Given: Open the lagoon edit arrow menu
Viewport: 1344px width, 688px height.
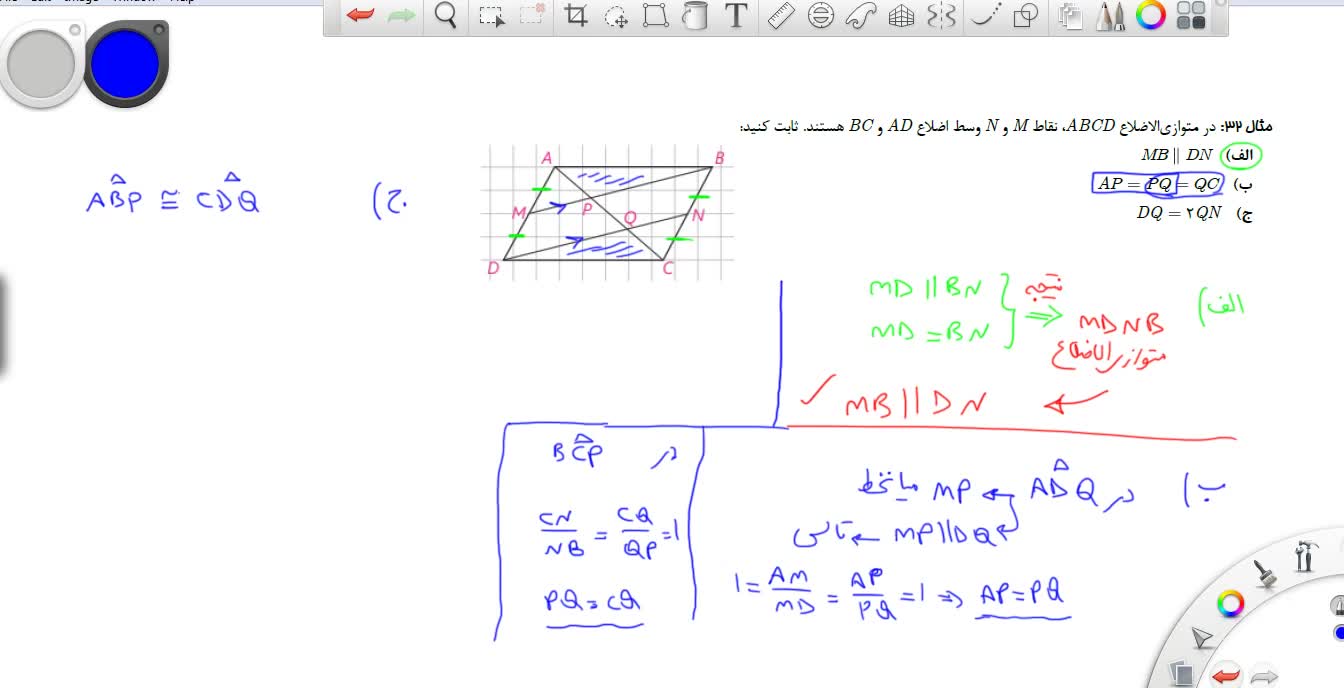Looking at the screenshot, I should (1202, 638).
